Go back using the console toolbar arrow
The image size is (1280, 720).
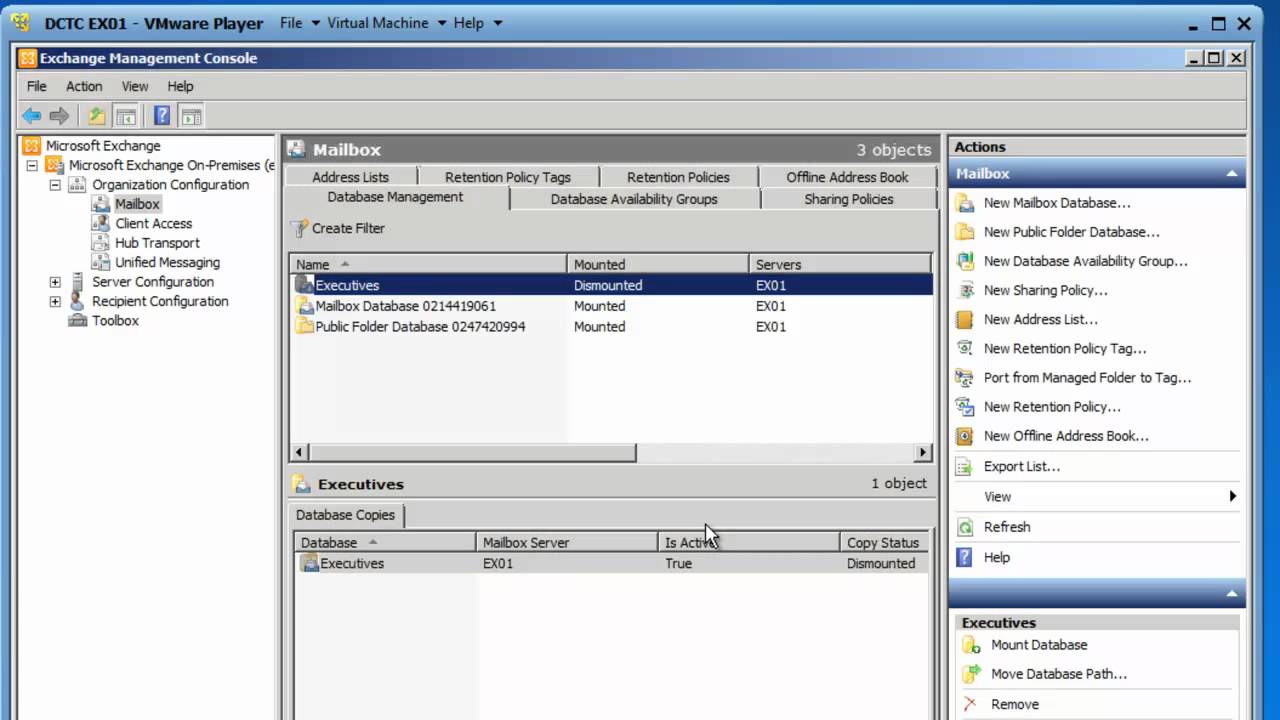(x=32, y=116)
